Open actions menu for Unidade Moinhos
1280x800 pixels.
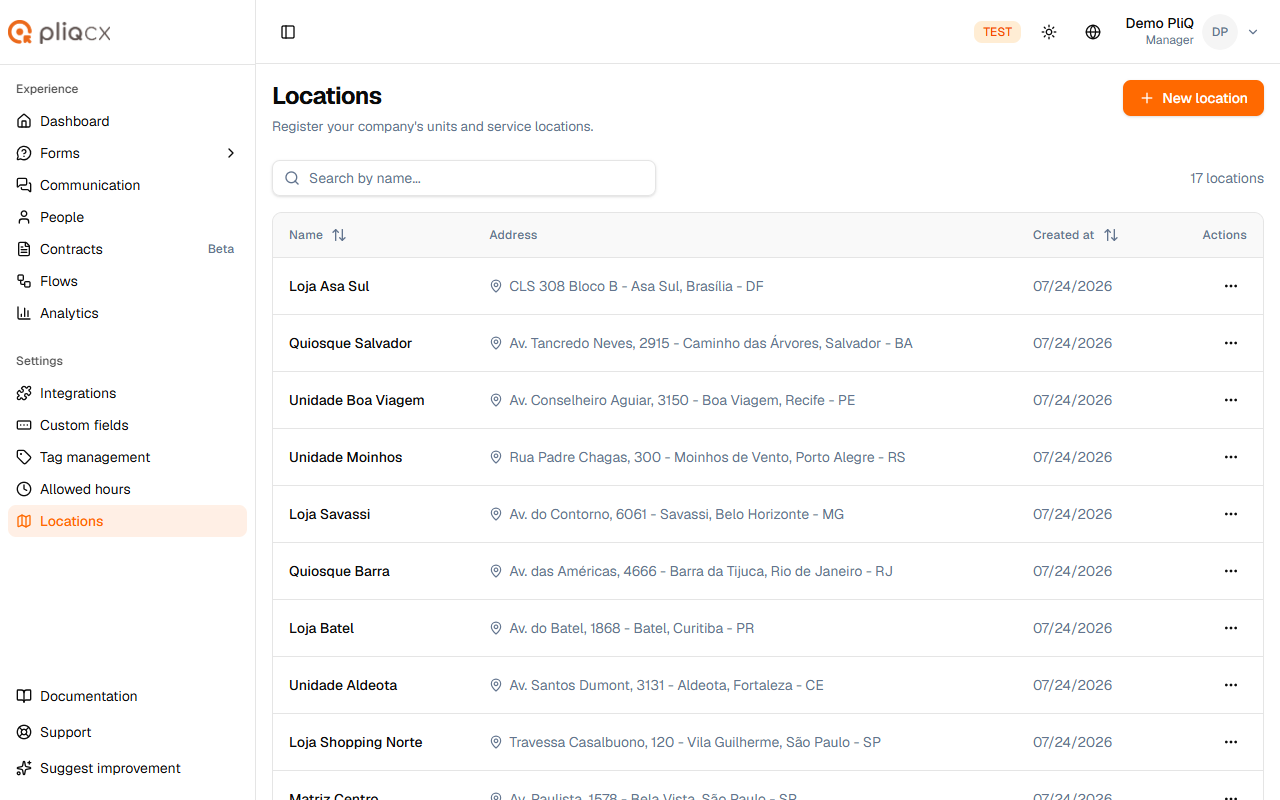click(x=1231, y=457)
